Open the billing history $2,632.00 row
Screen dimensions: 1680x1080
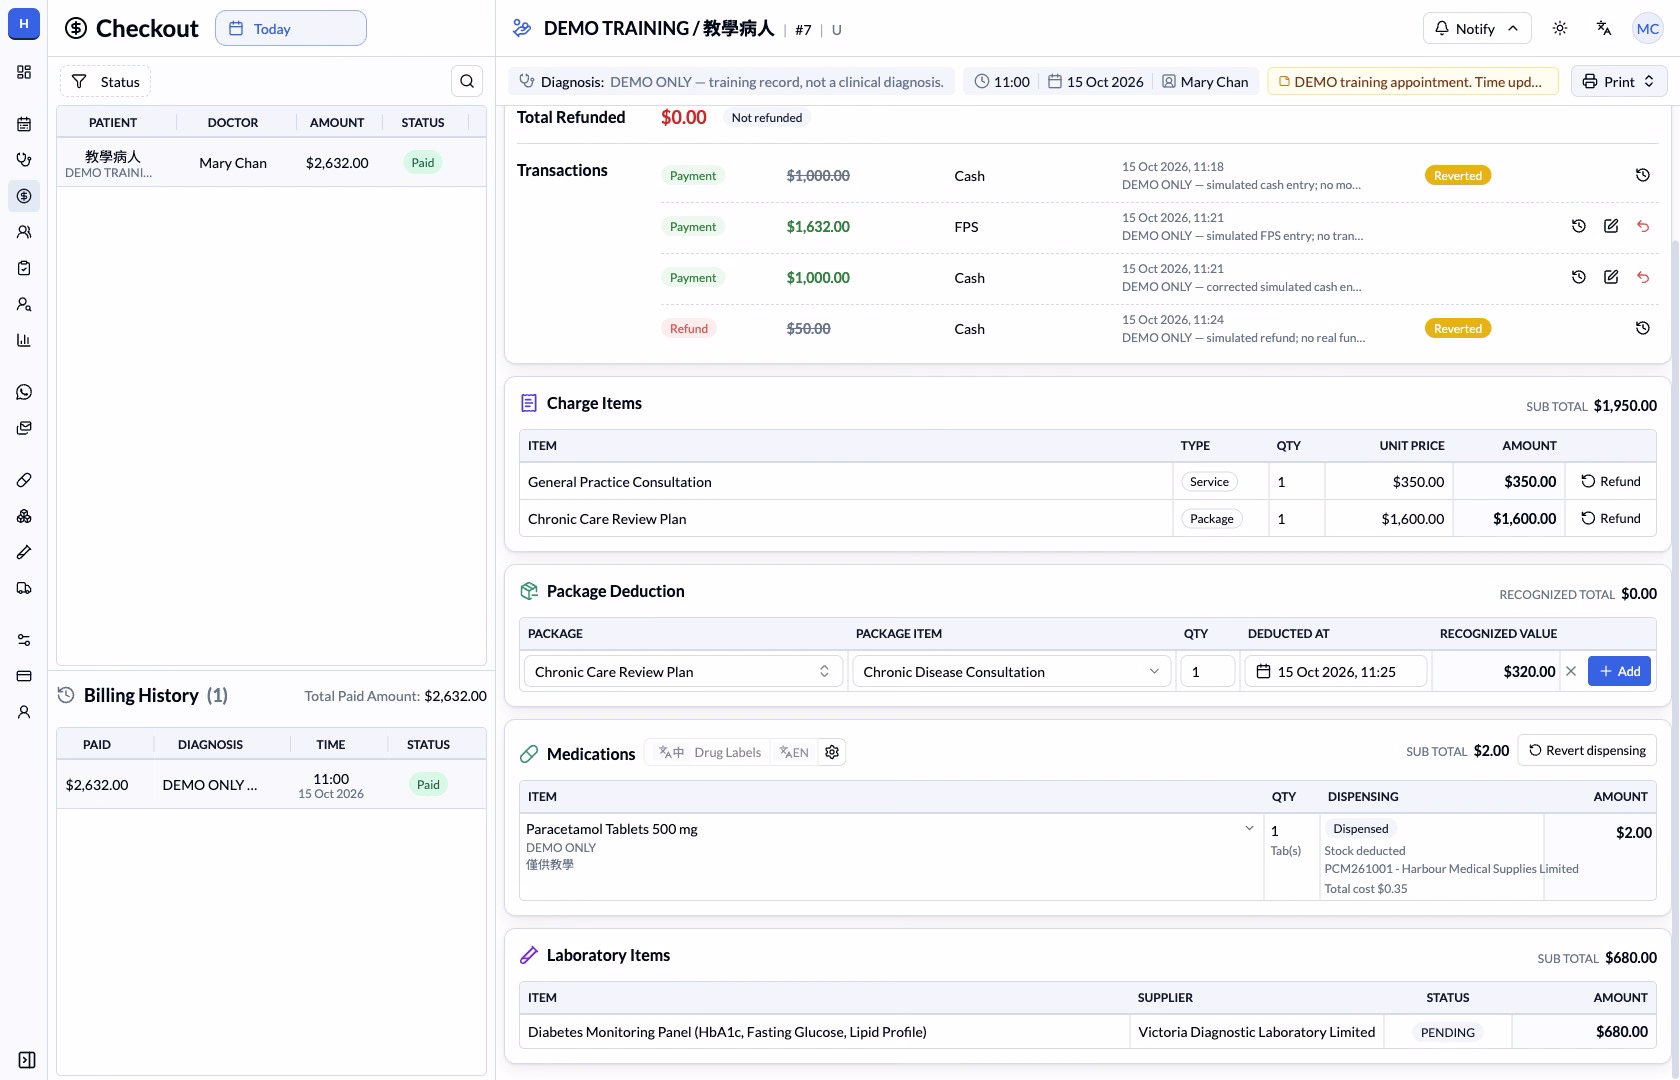pos(271,785)
